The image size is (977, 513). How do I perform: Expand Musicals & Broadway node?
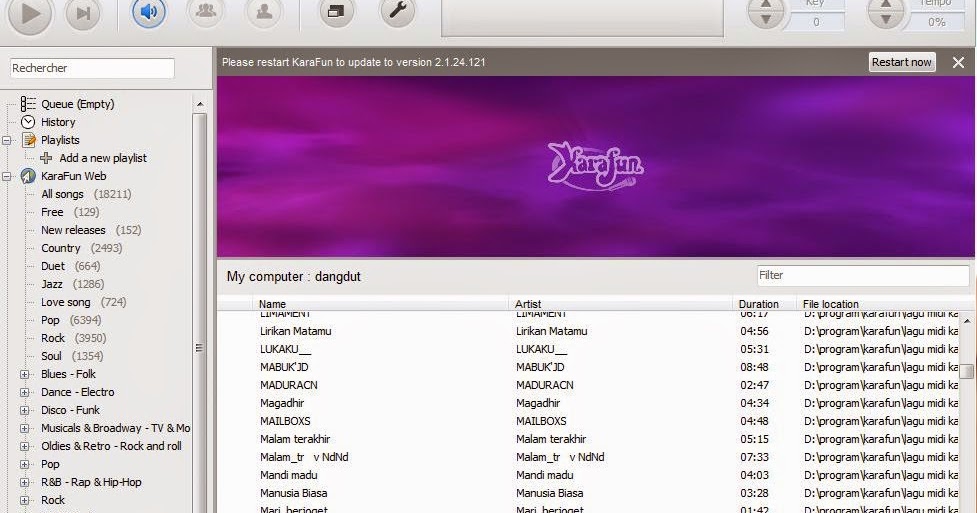coord(24,429)
